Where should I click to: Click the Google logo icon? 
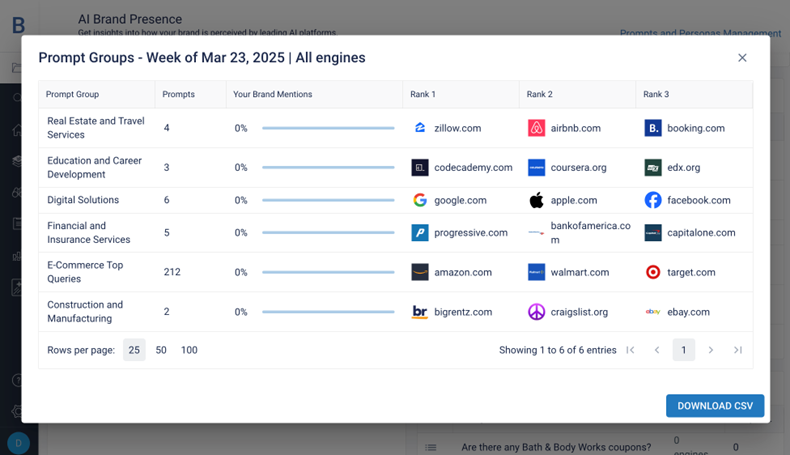[x=420, y=200]
